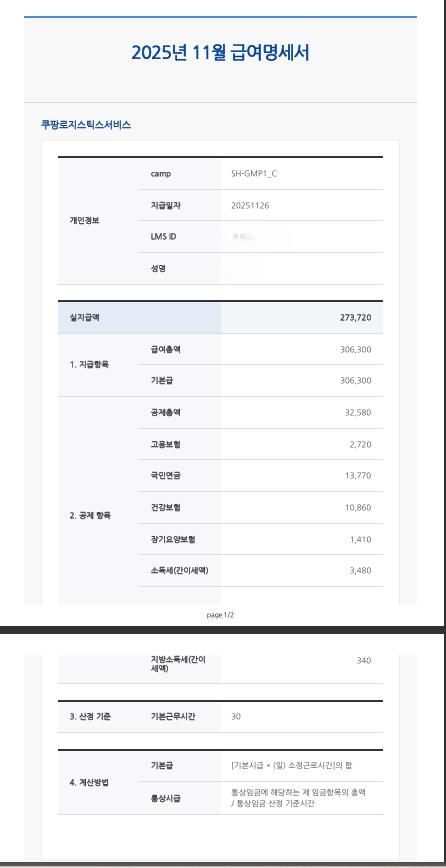Select the 2. 공제 항목 section label

90,515
